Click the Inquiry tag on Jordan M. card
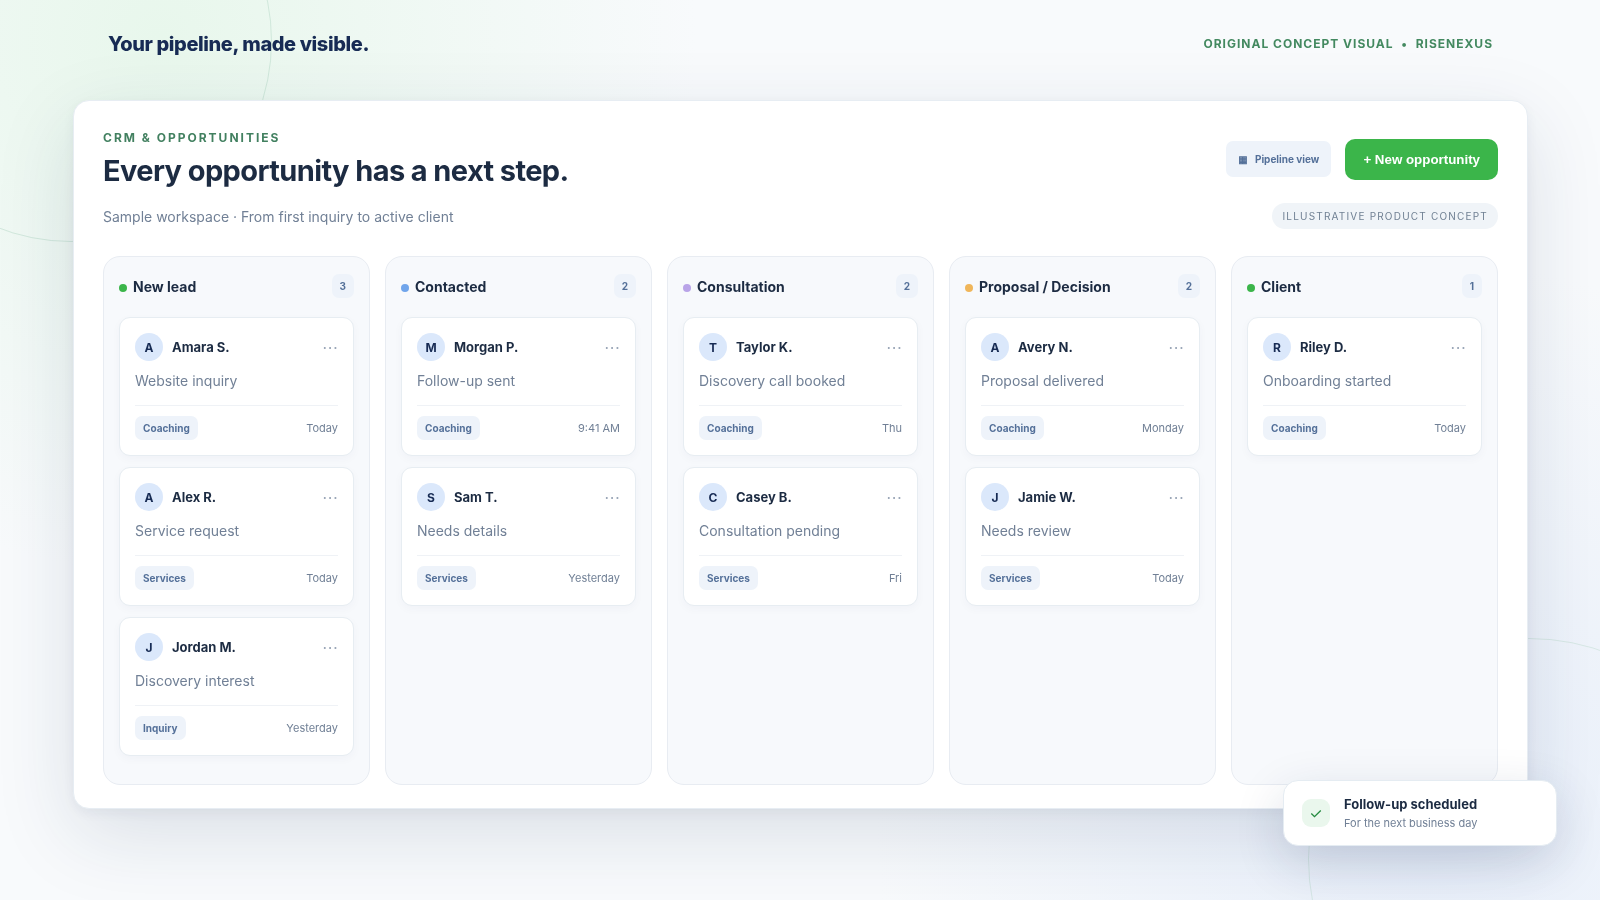Viewport: 1600px width, 900px height. click(160, 728)
